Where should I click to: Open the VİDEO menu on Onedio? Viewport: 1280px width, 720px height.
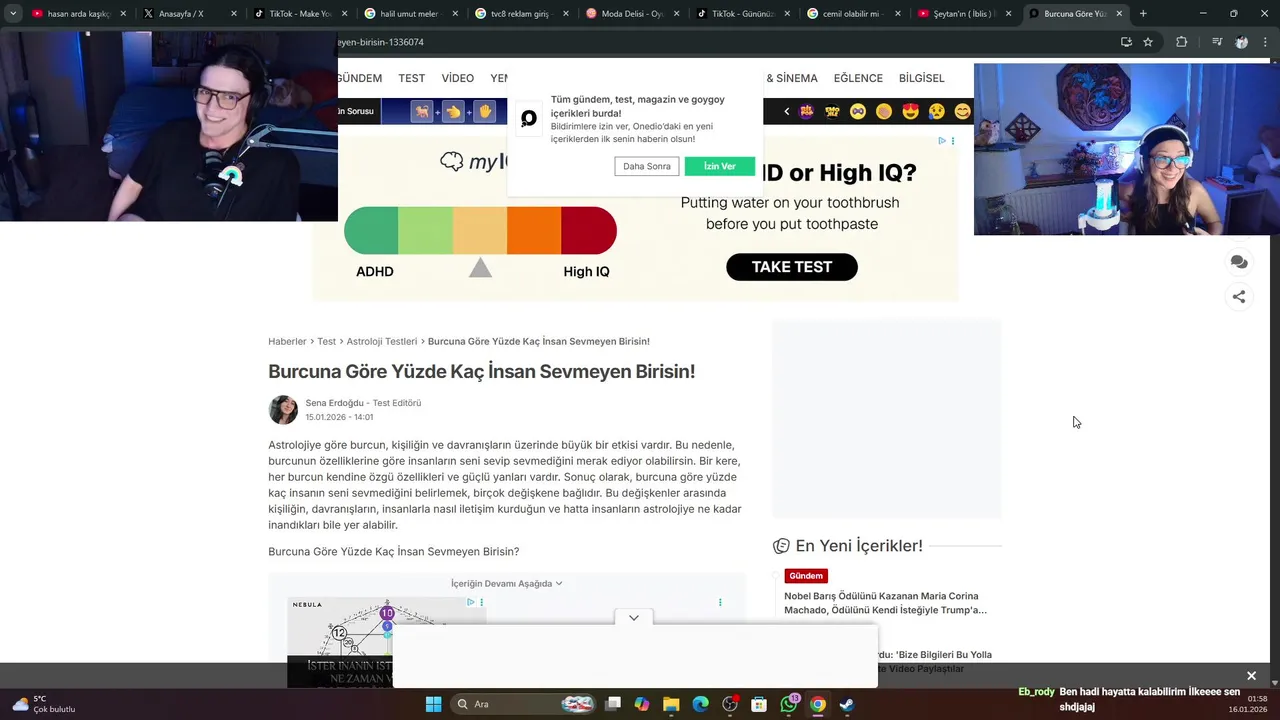click(458, 78)
